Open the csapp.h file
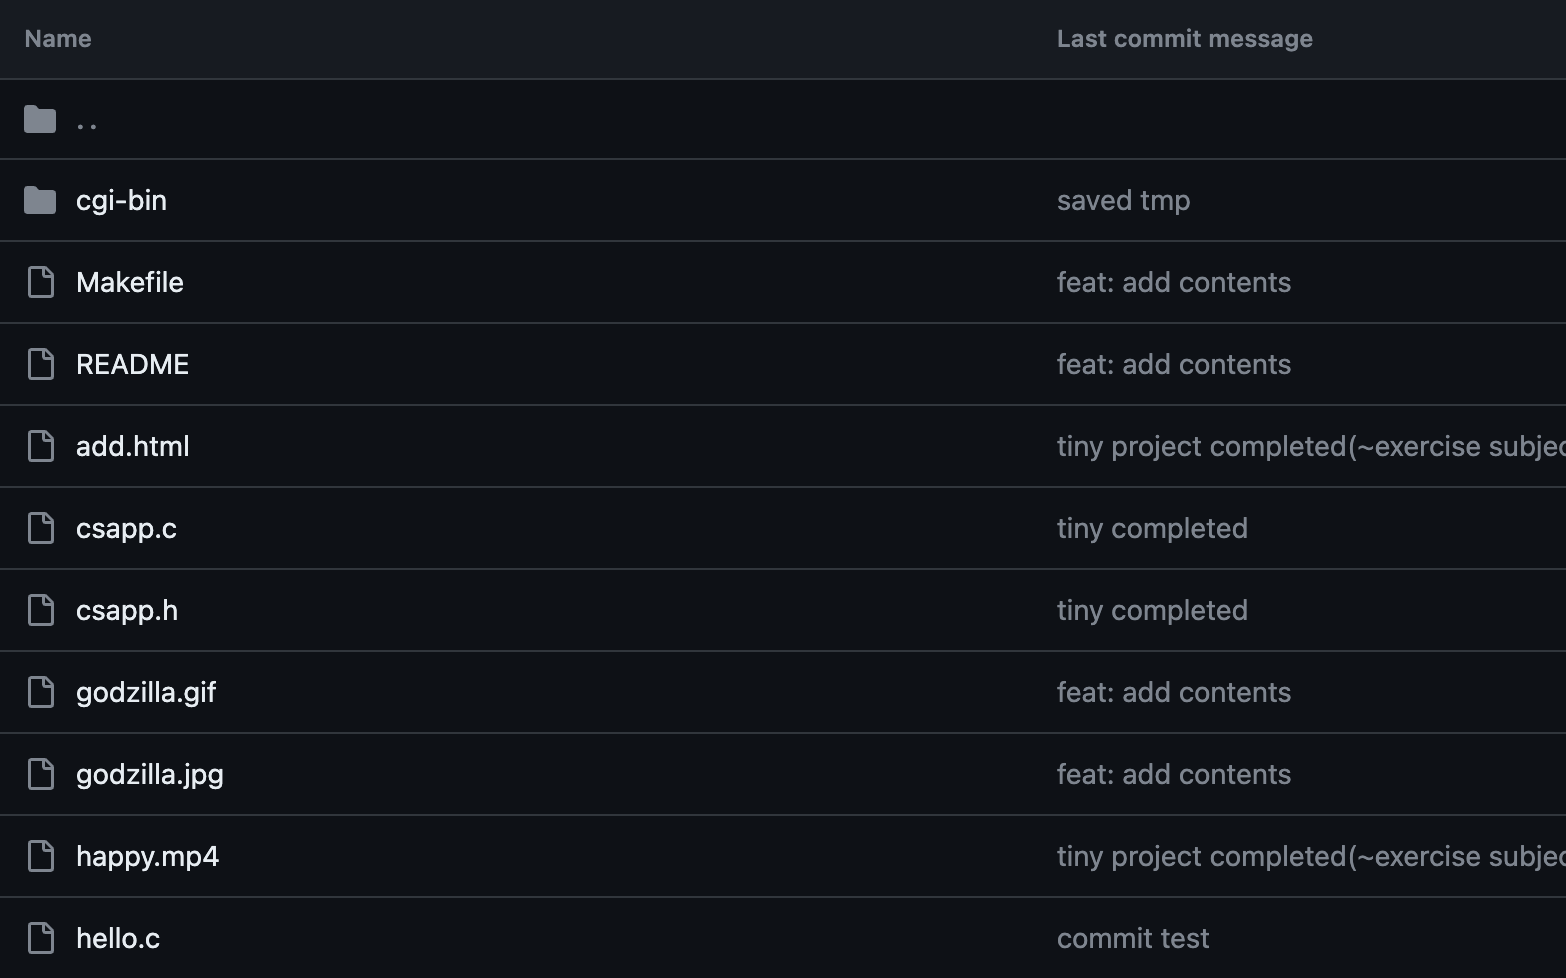 tap(127, 610)
